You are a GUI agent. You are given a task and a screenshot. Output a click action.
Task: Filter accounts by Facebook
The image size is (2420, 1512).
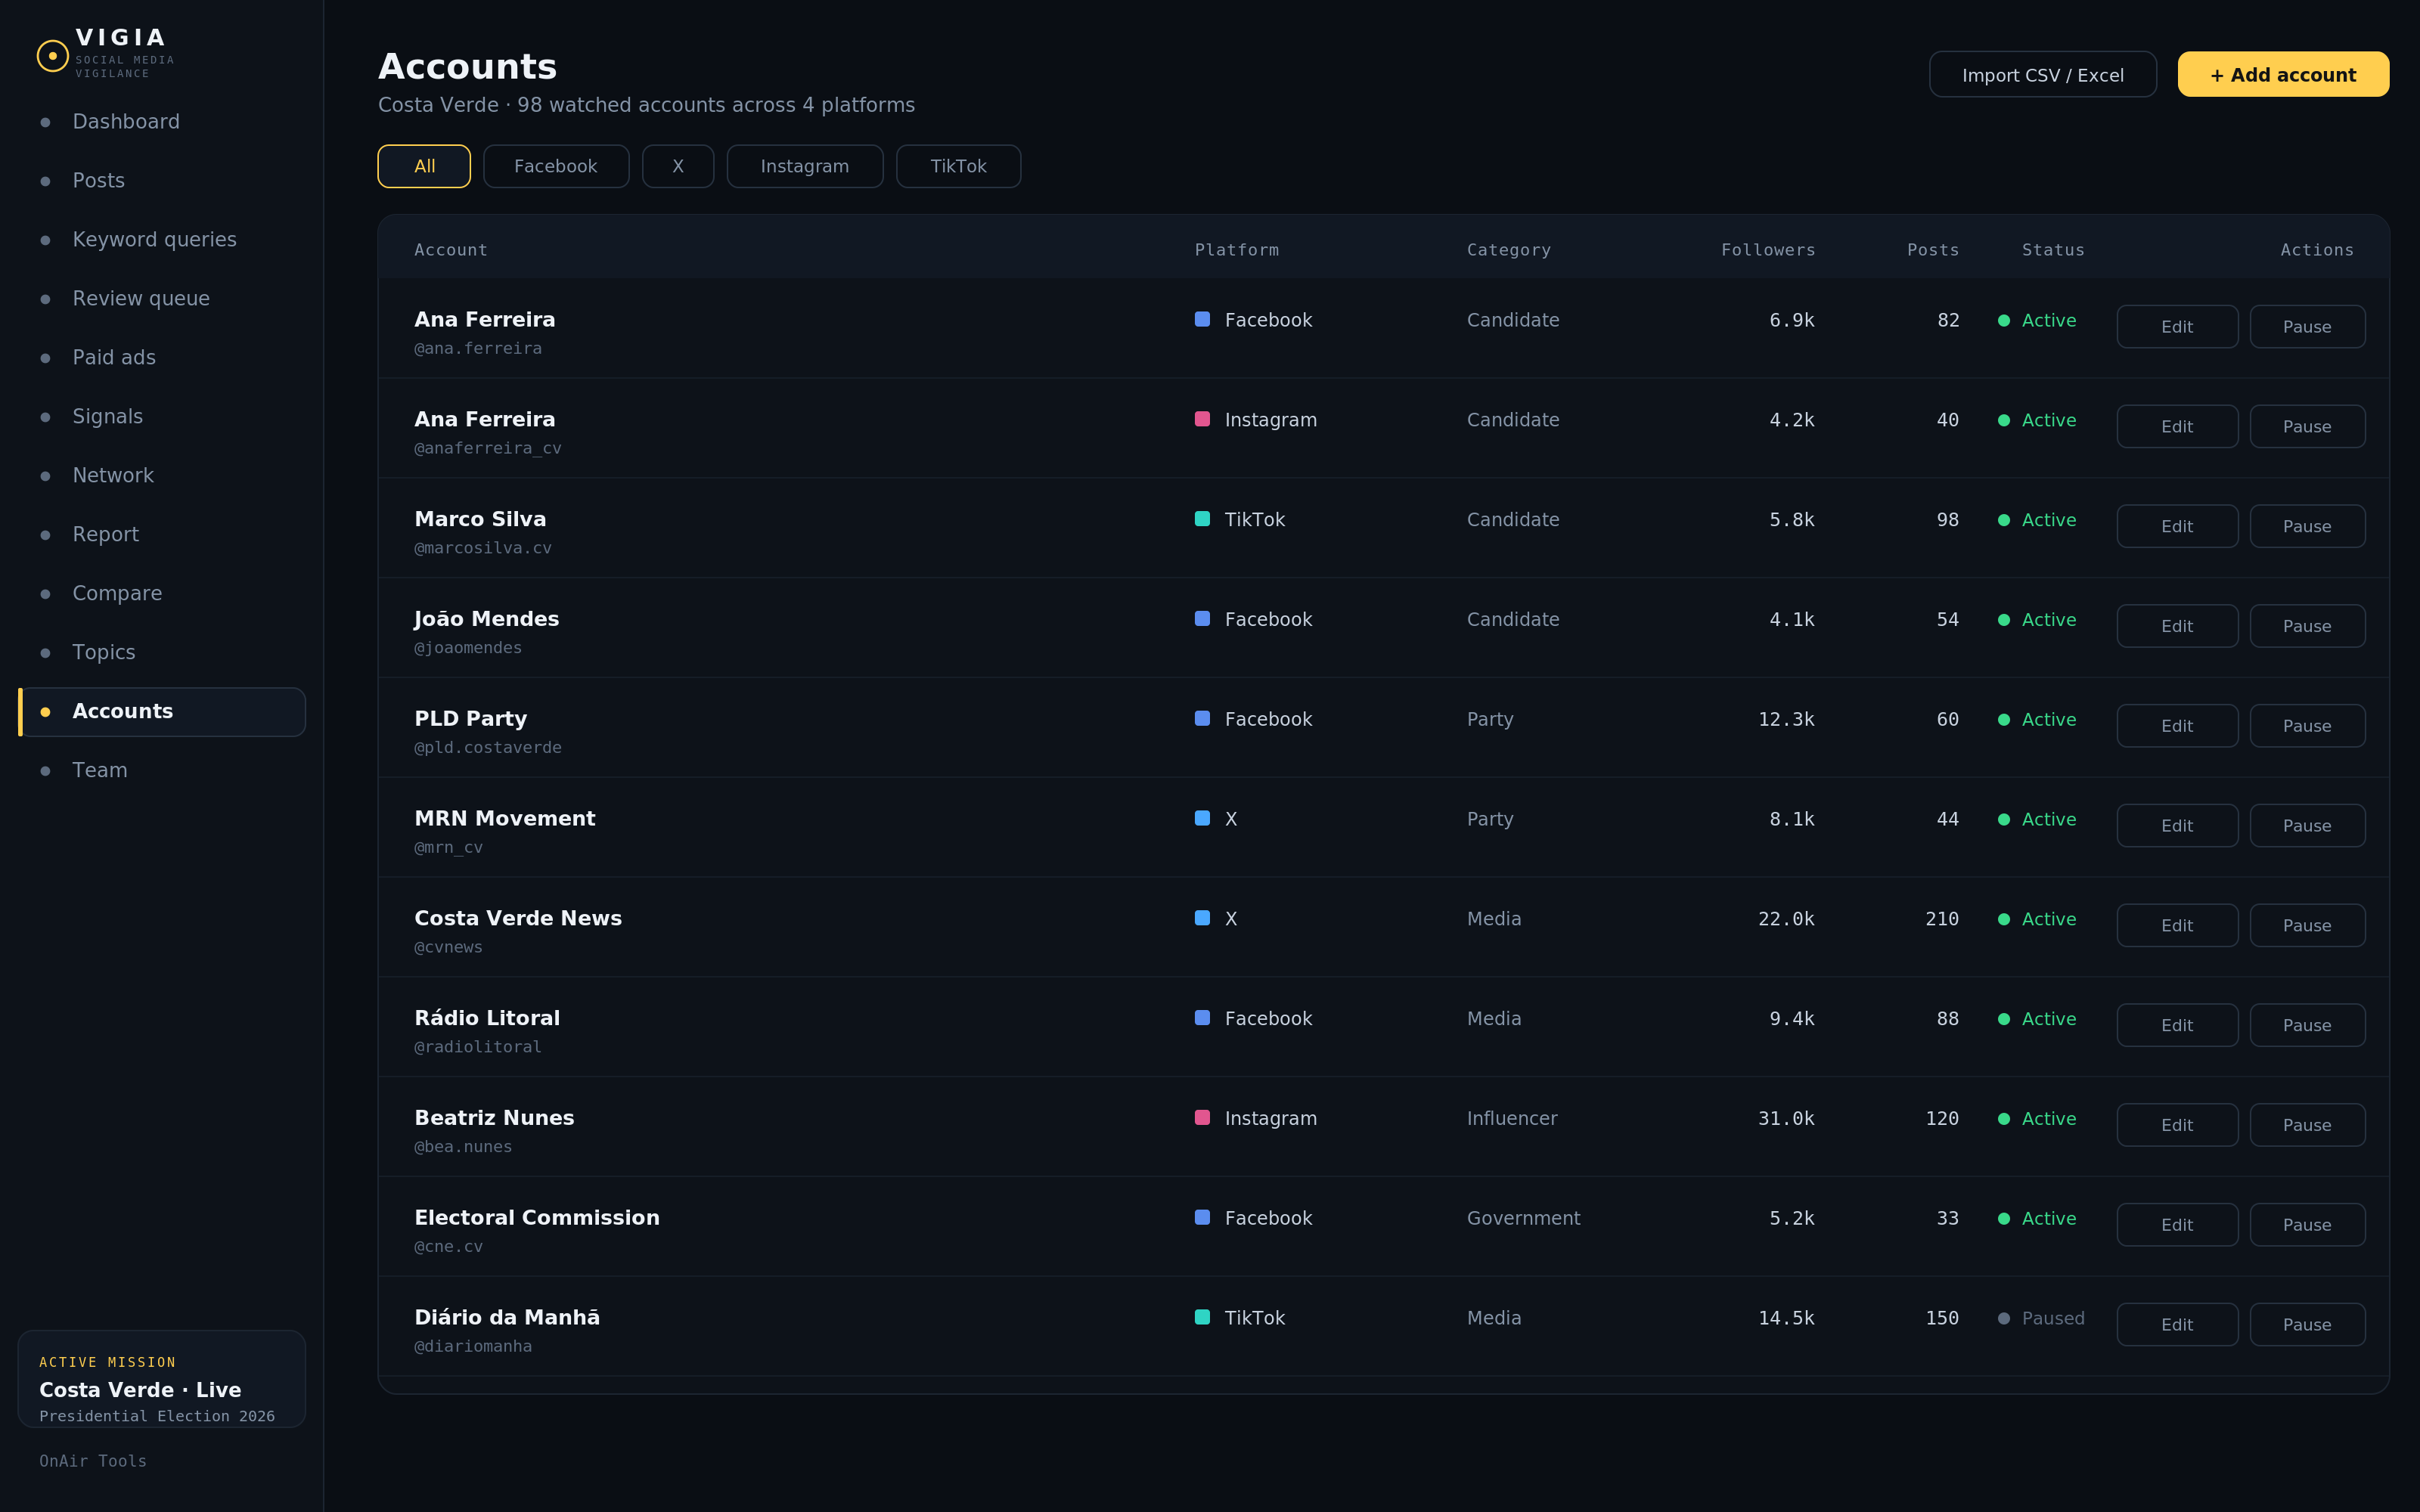(556, 166)
